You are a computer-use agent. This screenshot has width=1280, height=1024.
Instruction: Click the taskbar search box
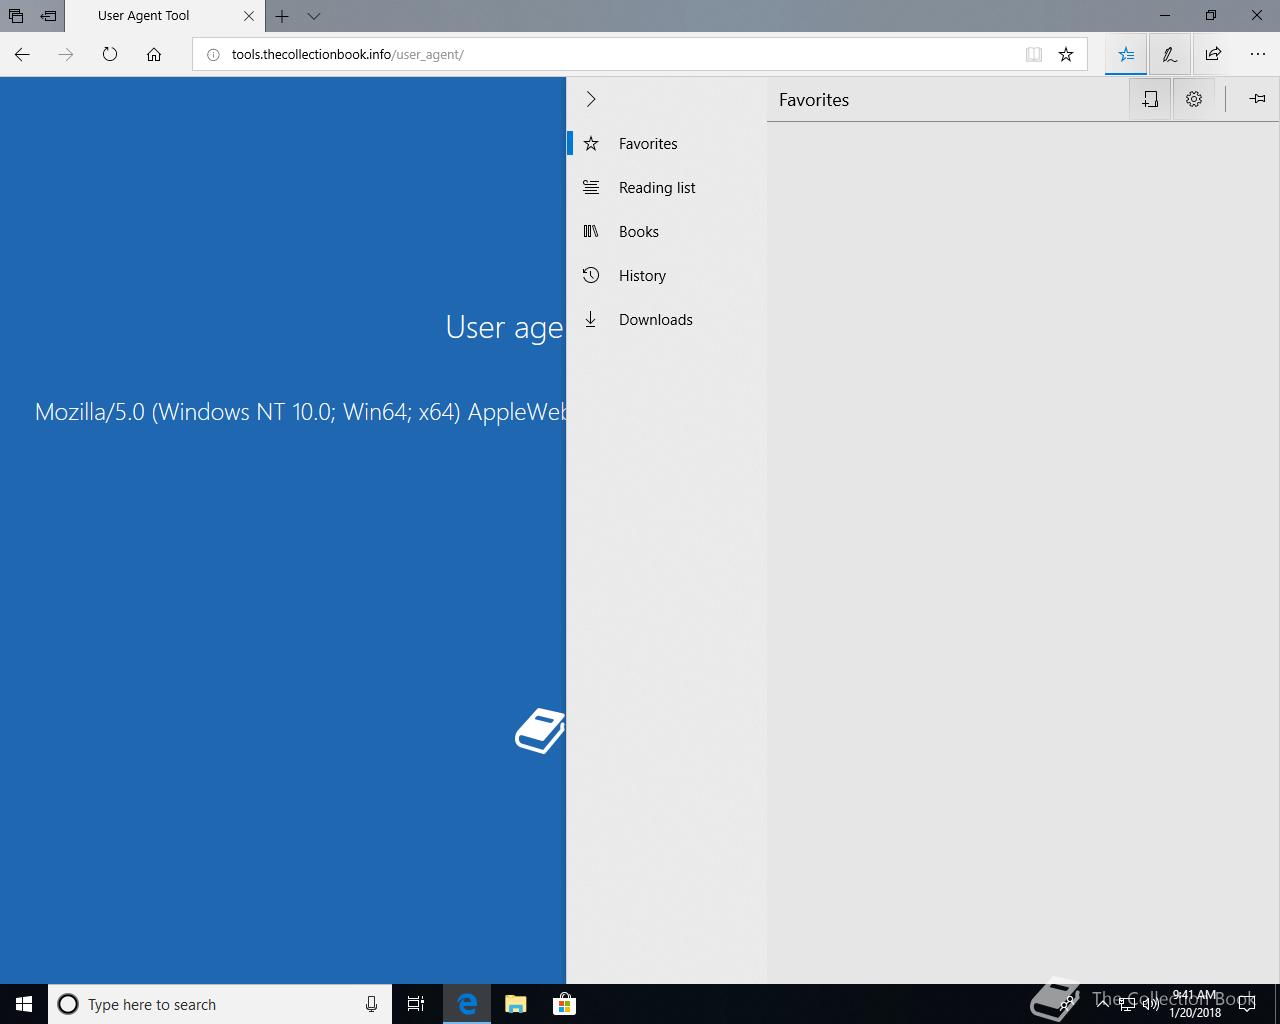coord(218,1004)
